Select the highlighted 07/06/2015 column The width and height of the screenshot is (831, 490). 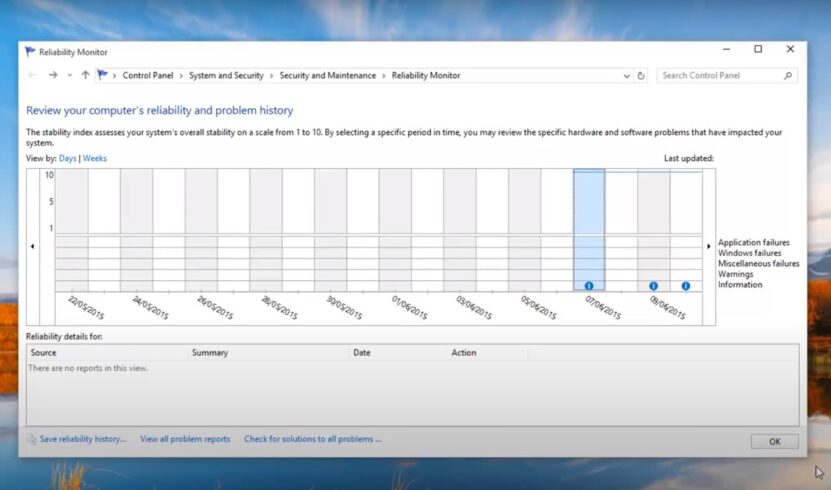pyautogui.click(x=589, y=230)
